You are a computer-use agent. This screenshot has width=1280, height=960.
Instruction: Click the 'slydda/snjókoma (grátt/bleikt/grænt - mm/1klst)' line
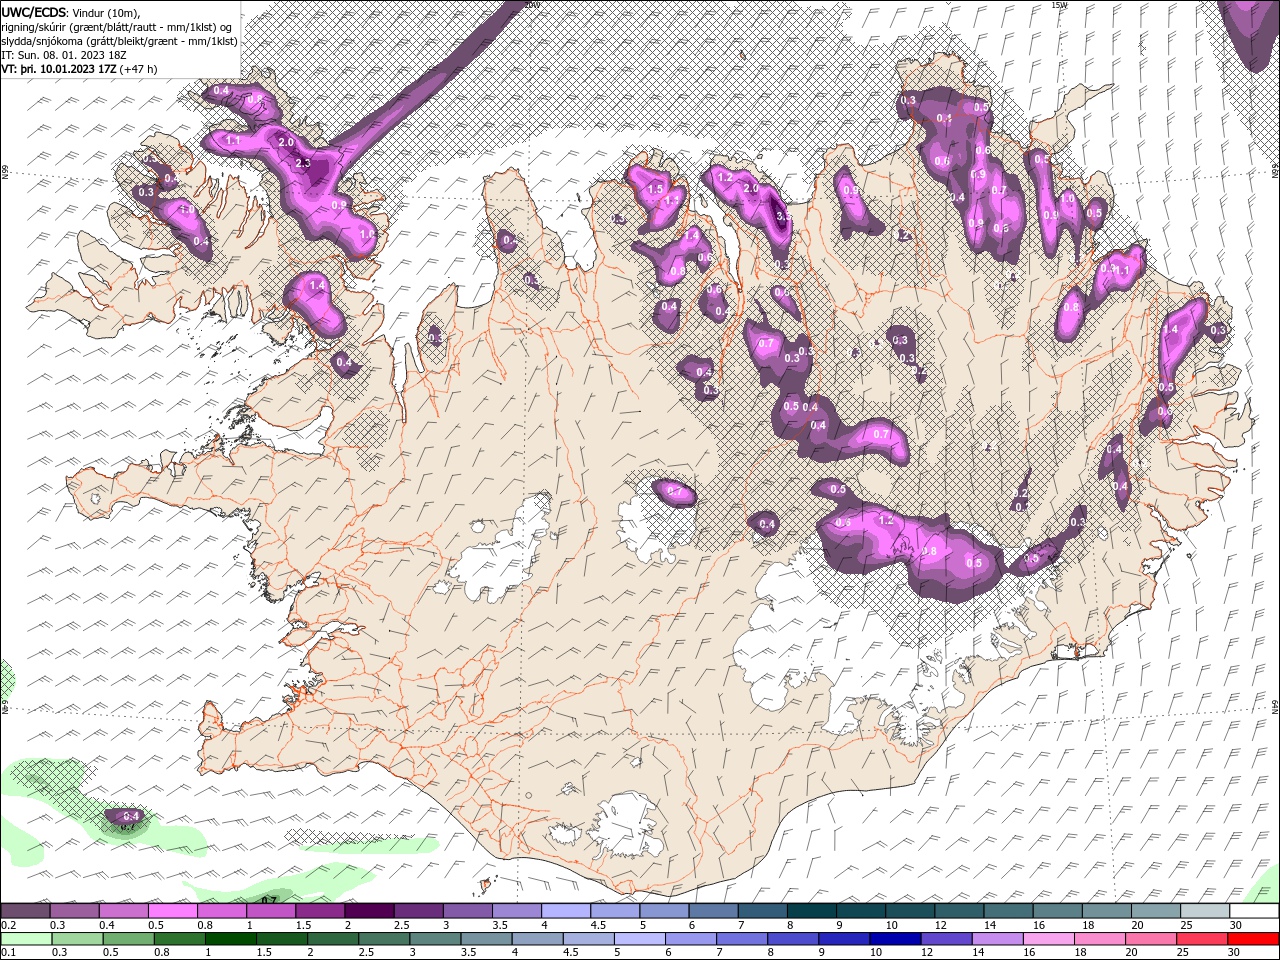119,41
